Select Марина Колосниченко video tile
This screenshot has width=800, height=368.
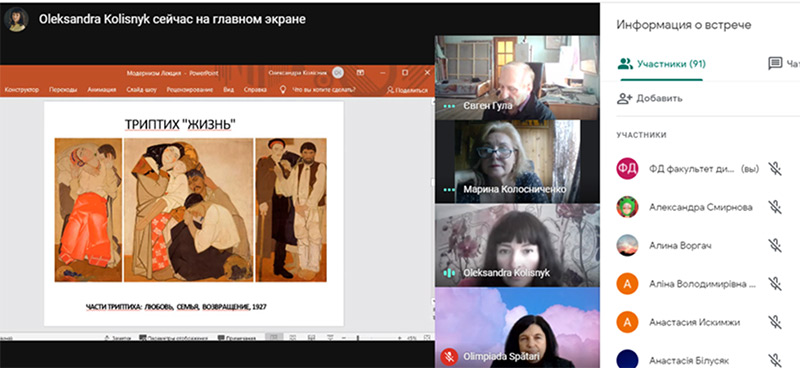[x=517, y=161]
